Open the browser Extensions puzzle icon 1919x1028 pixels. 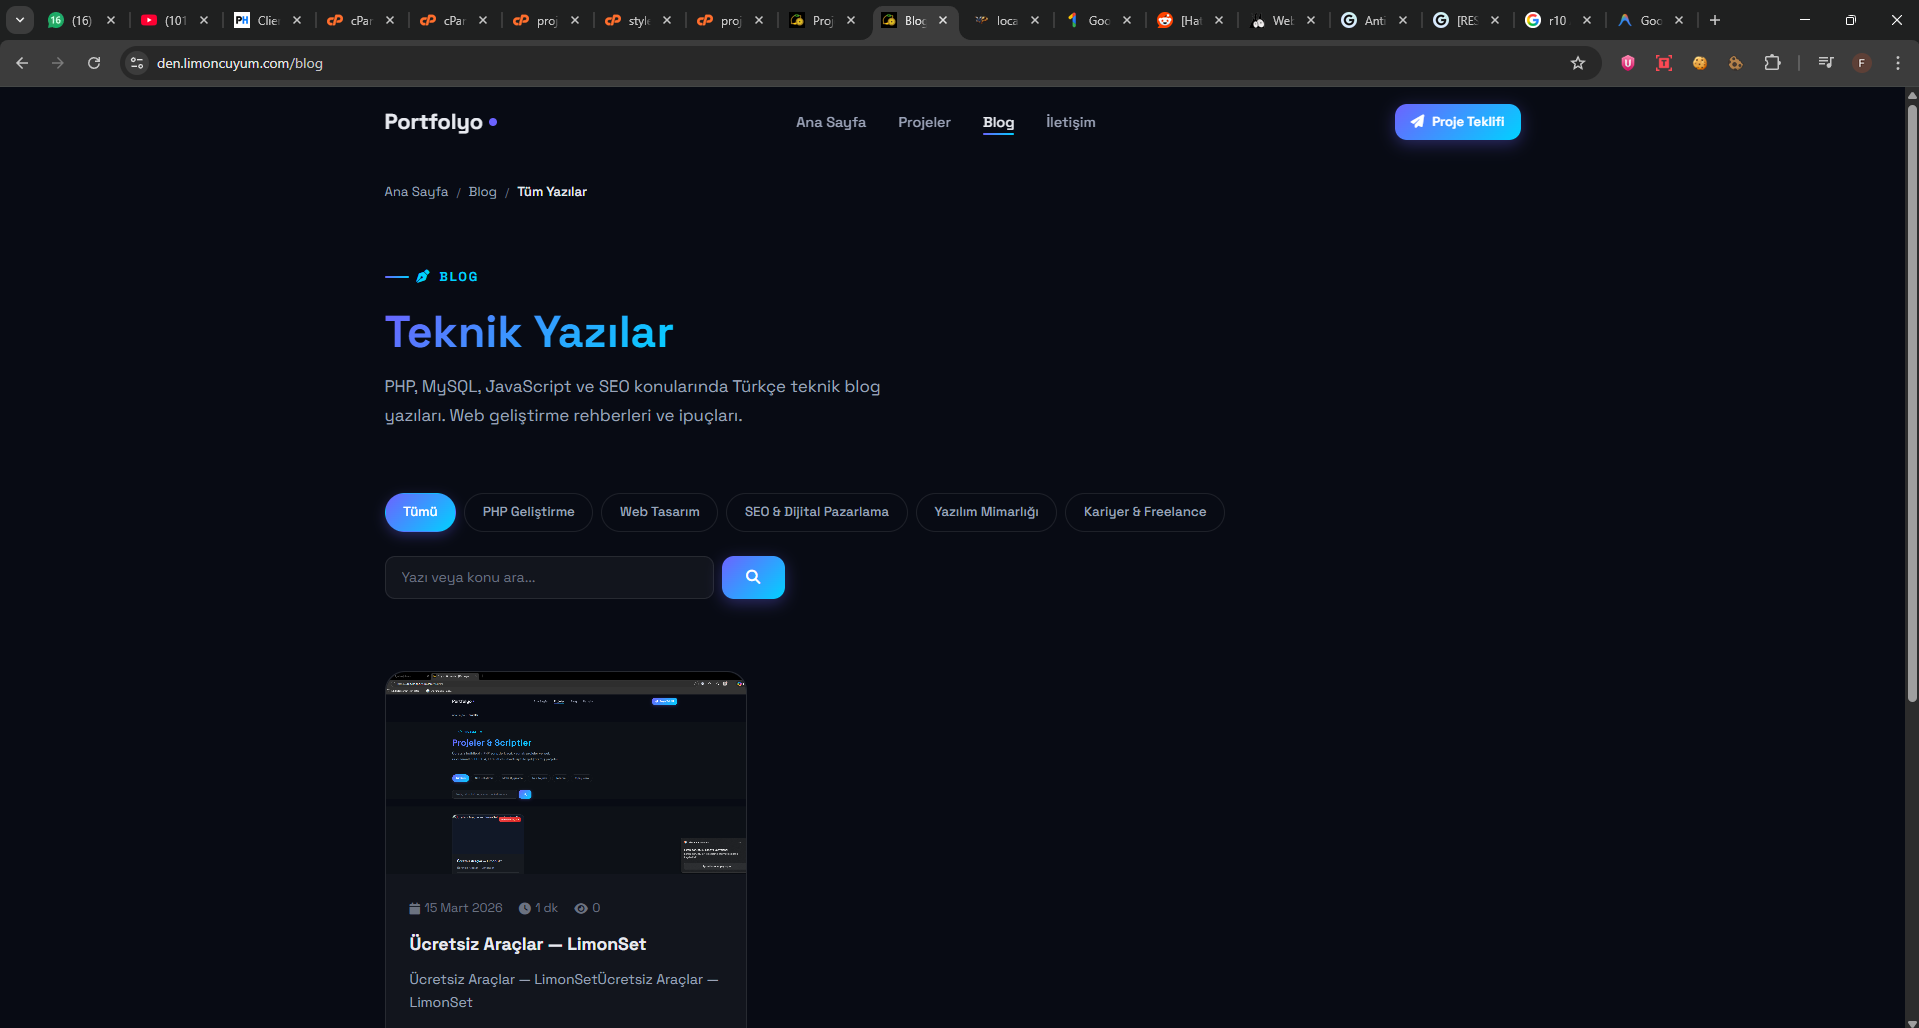pos(1772,63)
